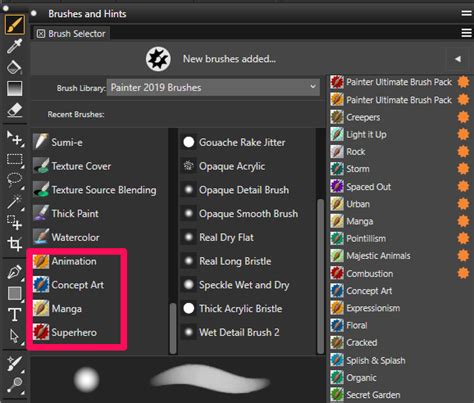Select the Opaque Smooth Brush variant
This screenshot has width=474, height=403.
248,213
